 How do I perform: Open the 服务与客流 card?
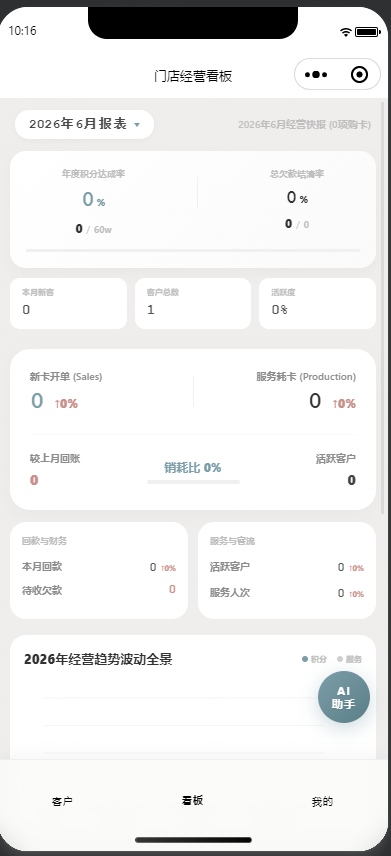point(287,570)
